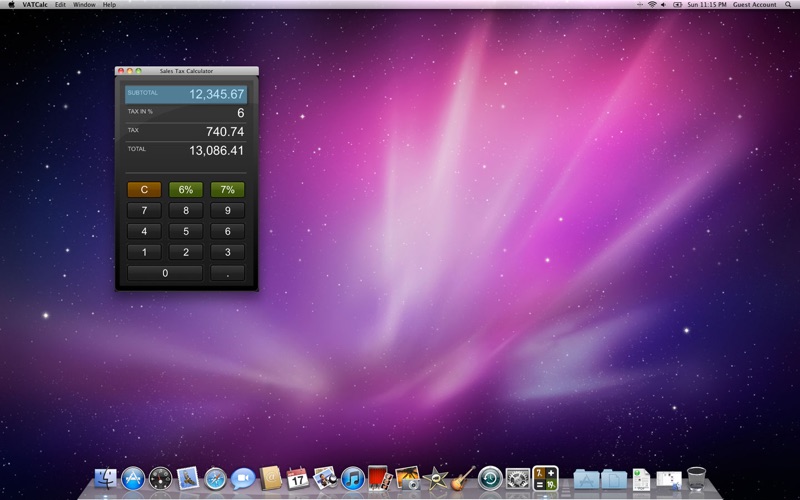Launch the App Store from the Dock
The height and width of the screenshot is (500, 800).
pos(133,479)
